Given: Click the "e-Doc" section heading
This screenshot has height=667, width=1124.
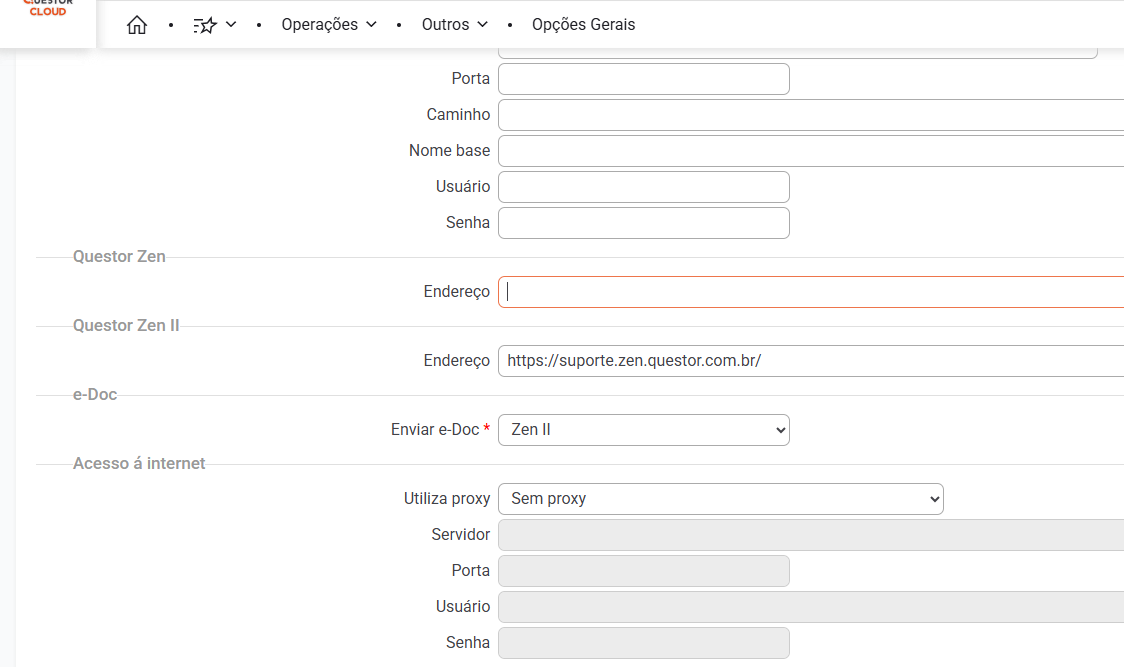Looking at the screenshot, I should point(95,394).
